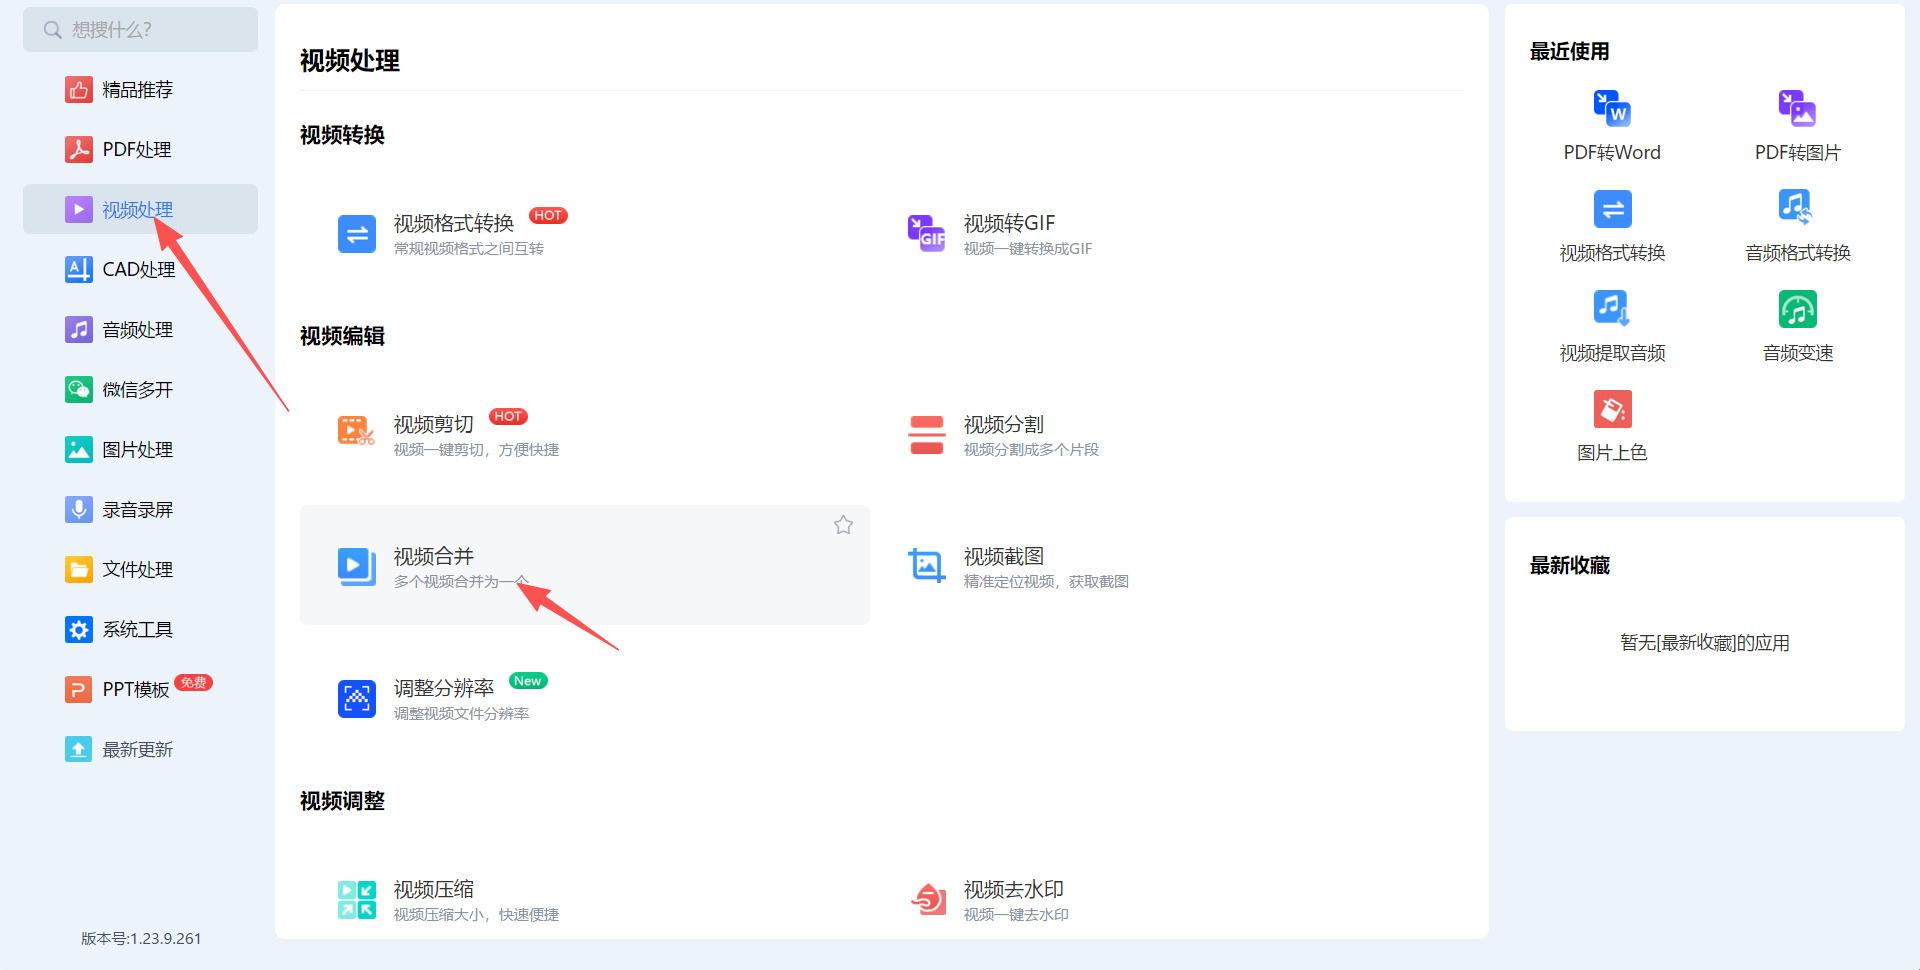Click the search magnifier icon
The height and width of the screenshot is (970, 1920).
52,30
